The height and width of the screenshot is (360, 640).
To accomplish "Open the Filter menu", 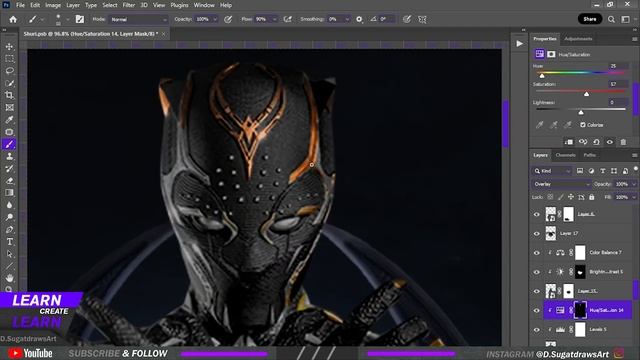I will 129,5.
